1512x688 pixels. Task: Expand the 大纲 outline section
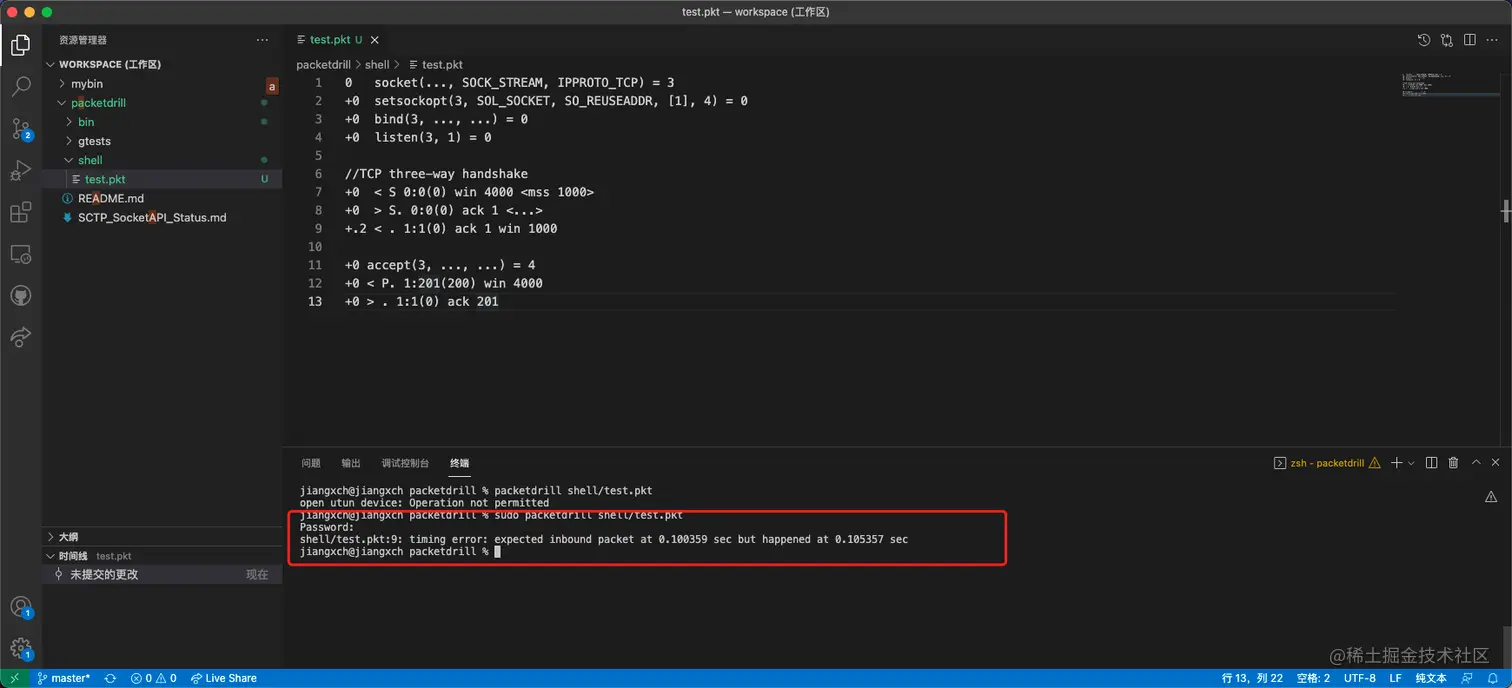[x=161, y=536]
